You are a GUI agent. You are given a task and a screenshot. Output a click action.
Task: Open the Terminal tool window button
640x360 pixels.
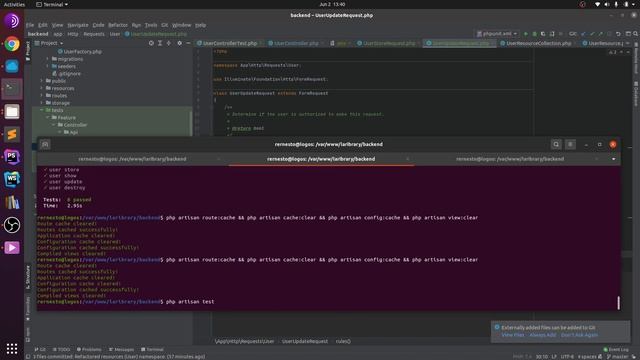152,349
